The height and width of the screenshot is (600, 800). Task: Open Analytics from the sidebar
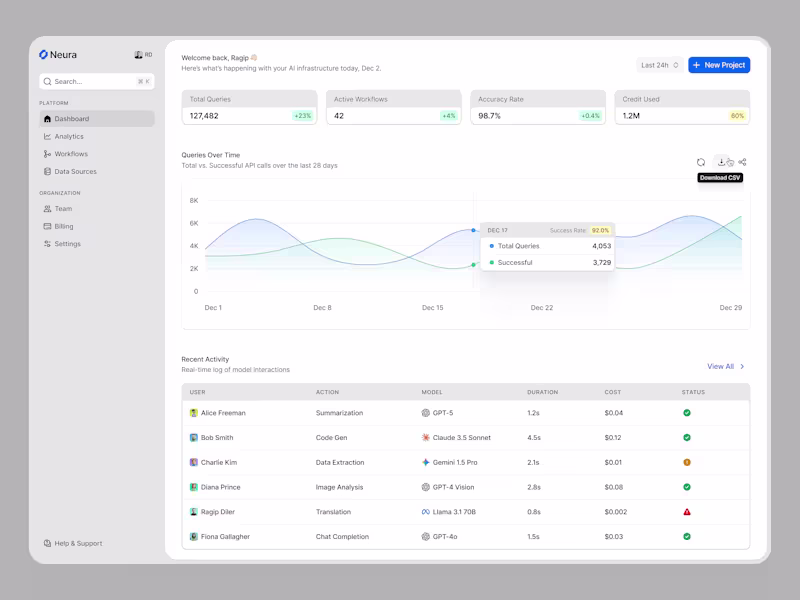pos(67,136)
